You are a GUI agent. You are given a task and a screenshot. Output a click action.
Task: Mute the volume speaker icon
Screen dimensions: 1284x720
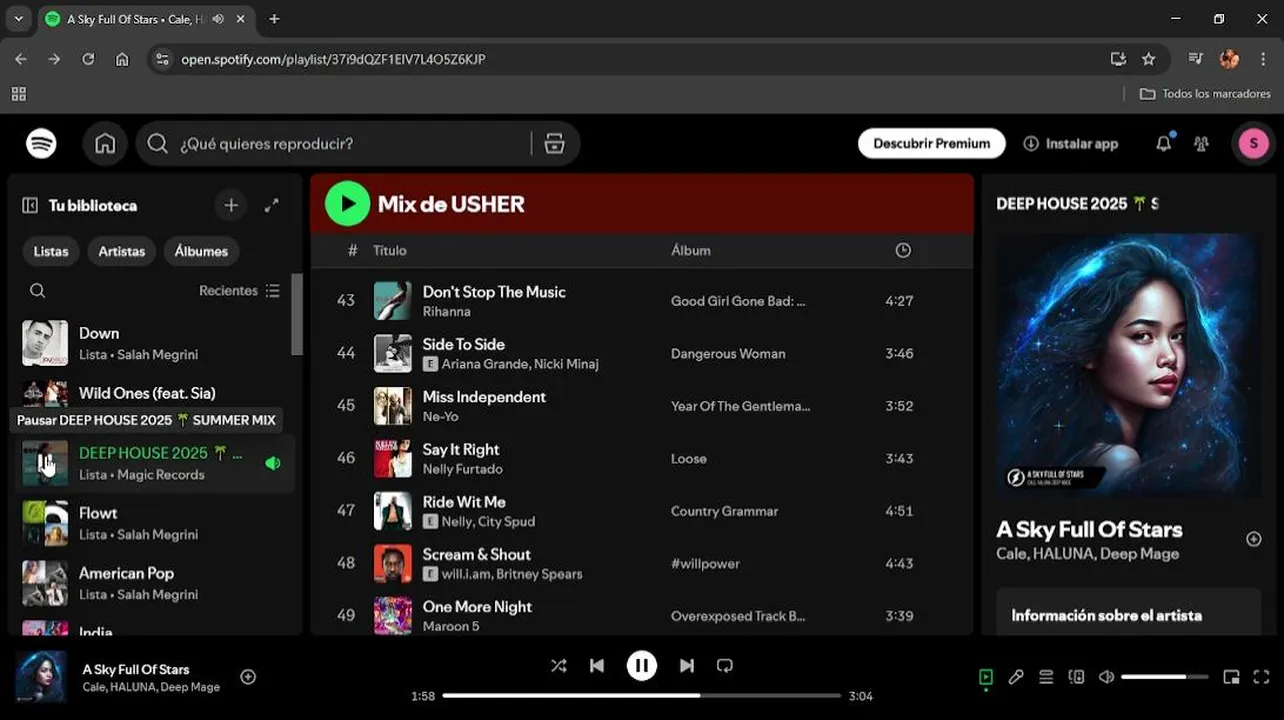pyautogui.click(x=1106, y=677)
